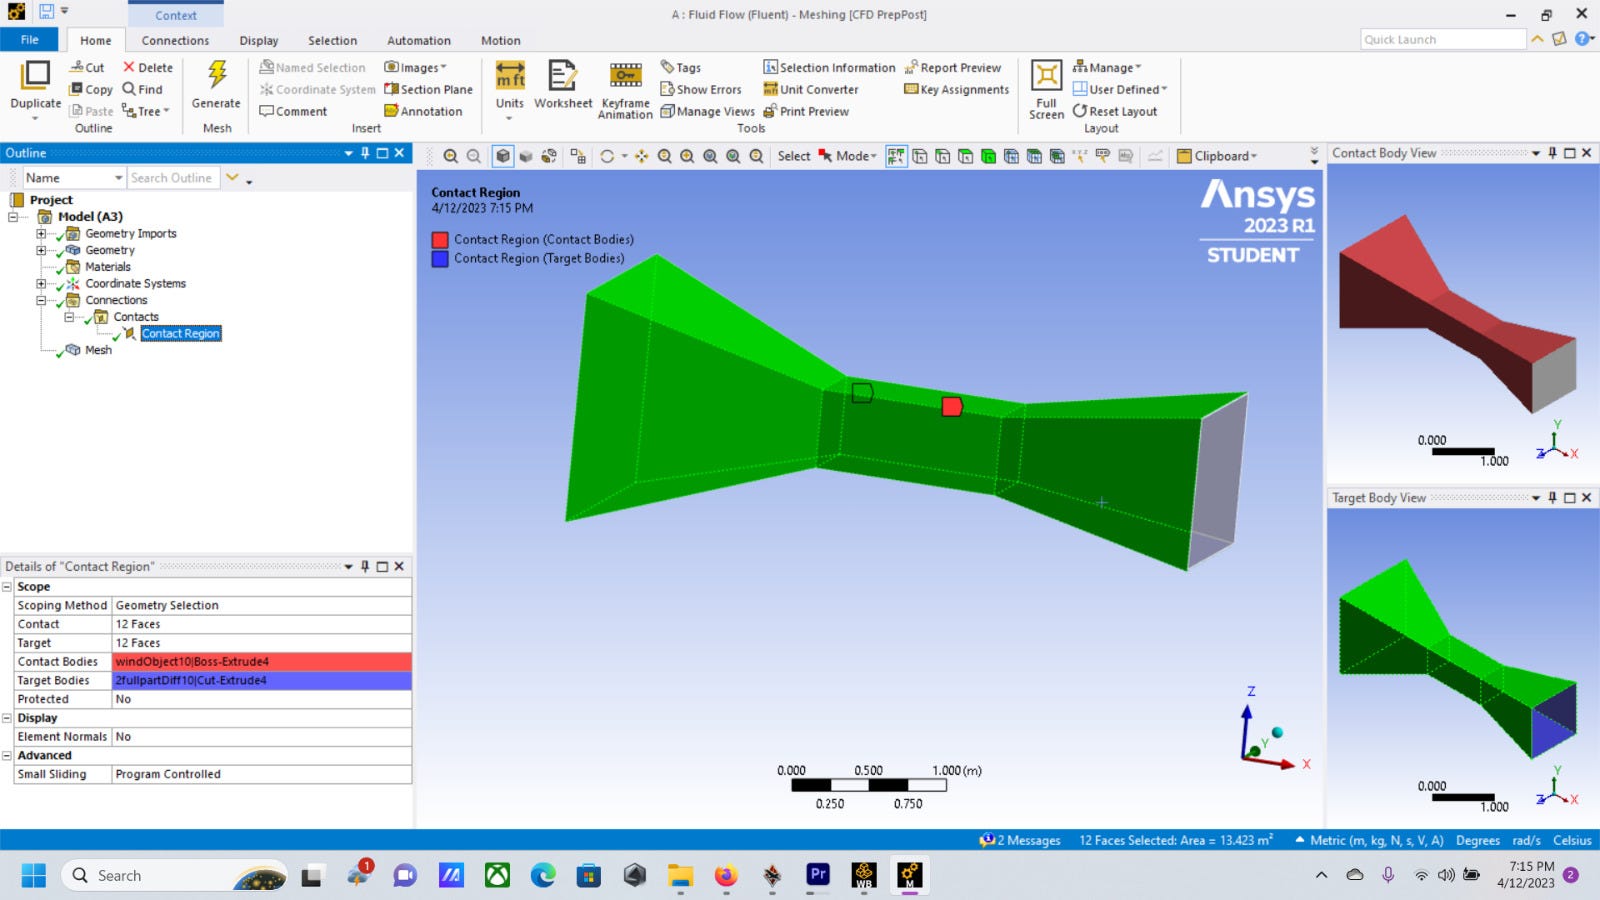Open Selection Information panel

(829, 67)
